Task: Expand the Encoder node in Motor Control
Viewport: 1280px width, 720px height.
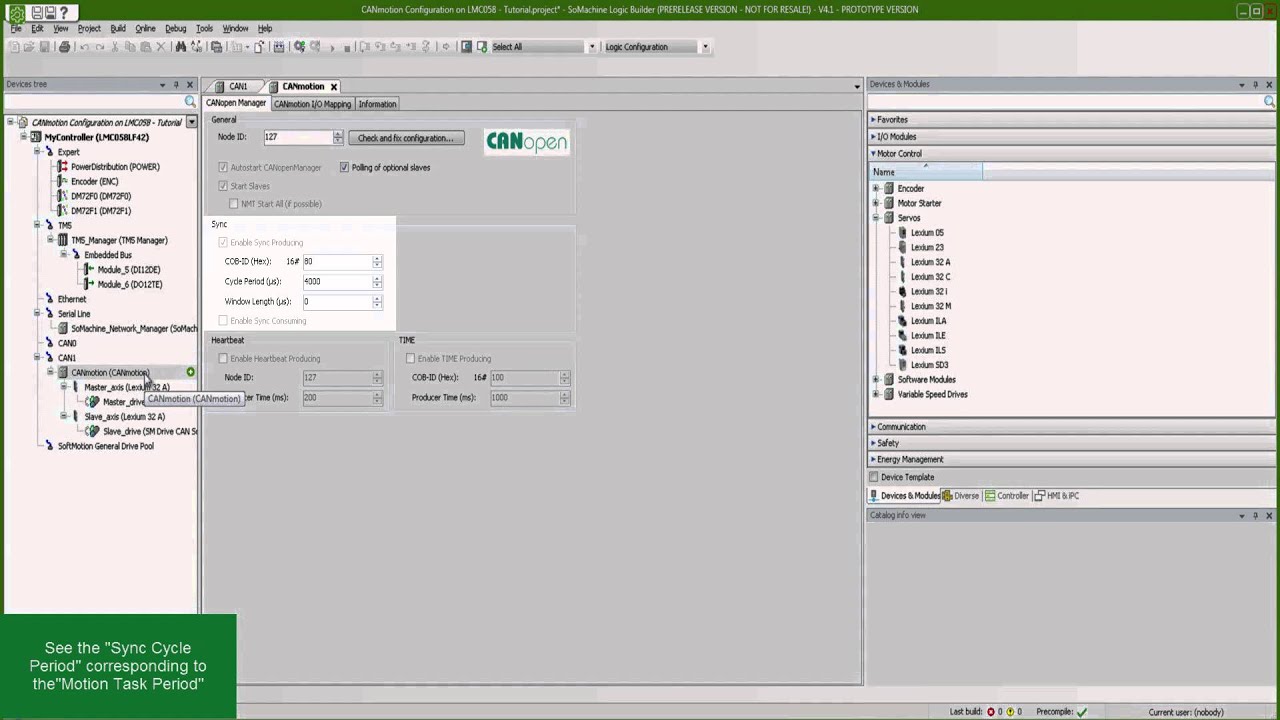Action: (x=876, y=189)
